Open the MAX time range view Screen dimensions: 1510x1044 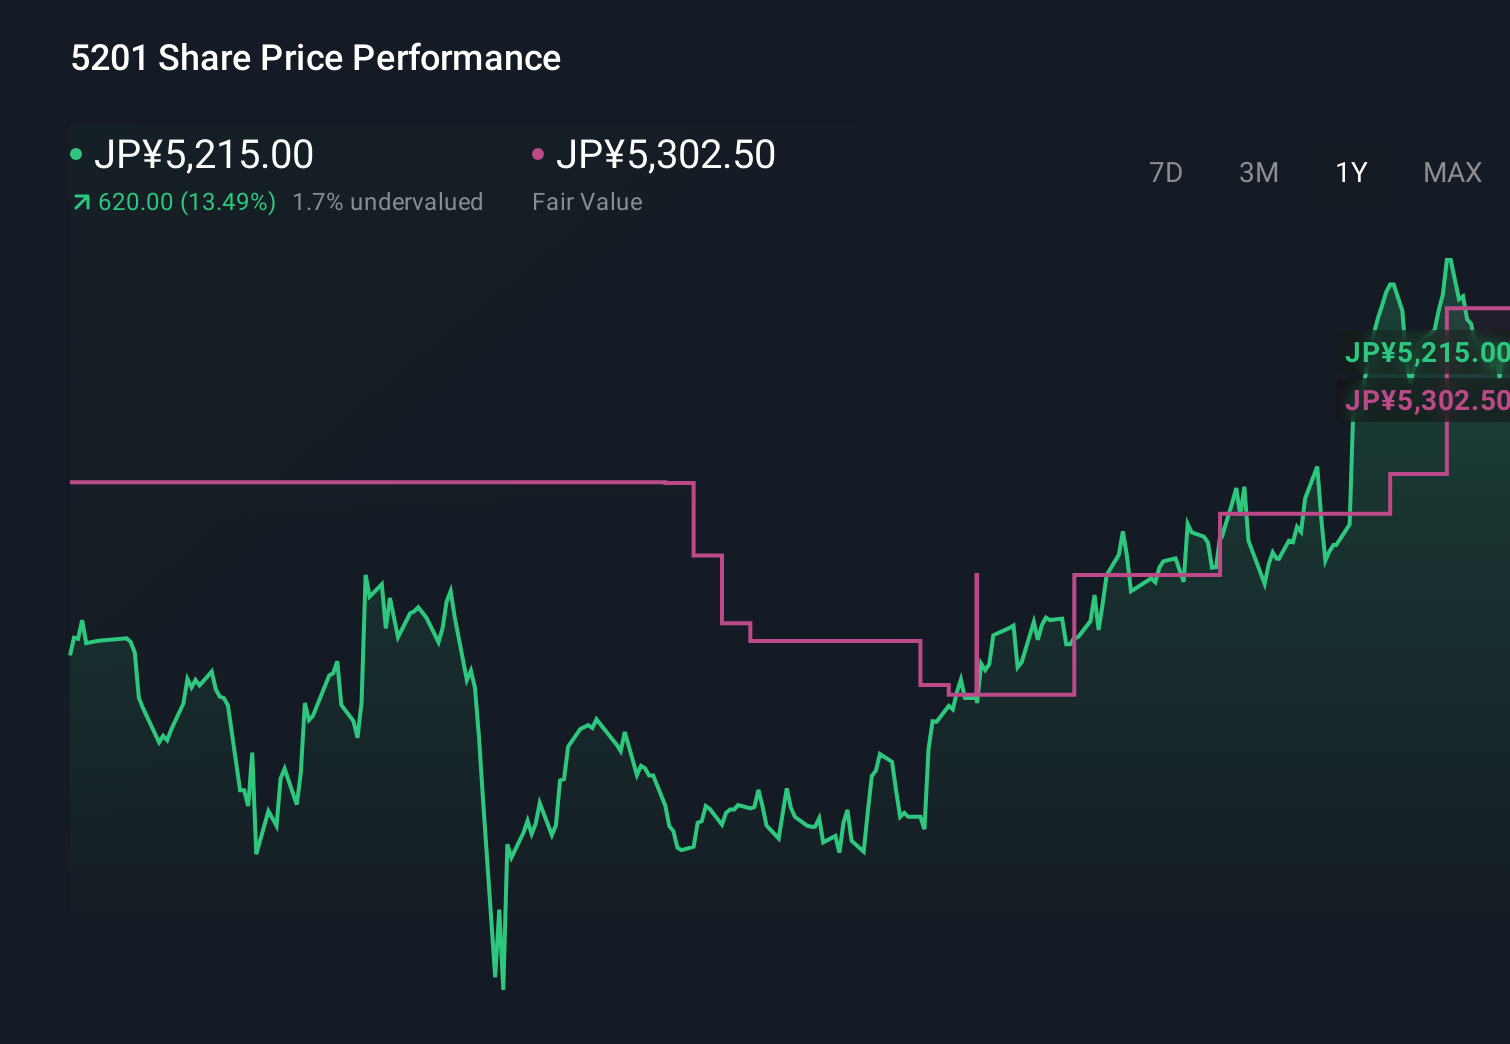click(x=1452, y=172)
